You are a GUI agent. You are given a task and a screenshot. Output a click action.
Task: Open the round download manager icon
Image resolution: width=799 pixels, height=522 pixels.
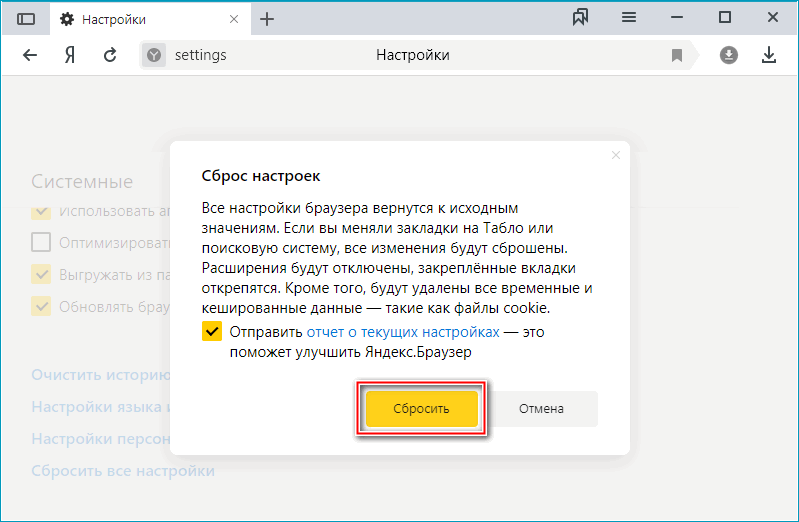click(729, 55)
